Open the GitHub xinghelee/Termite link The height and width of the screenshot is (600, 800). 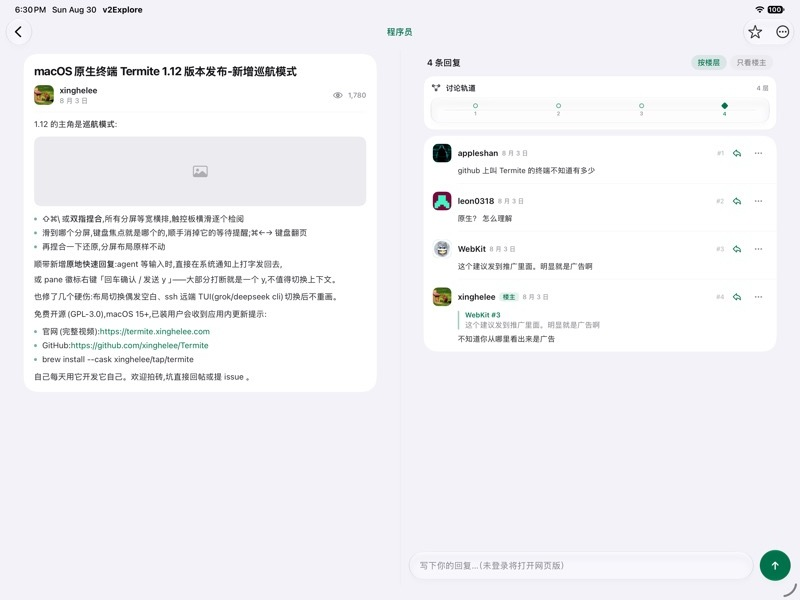click(139, 345)
